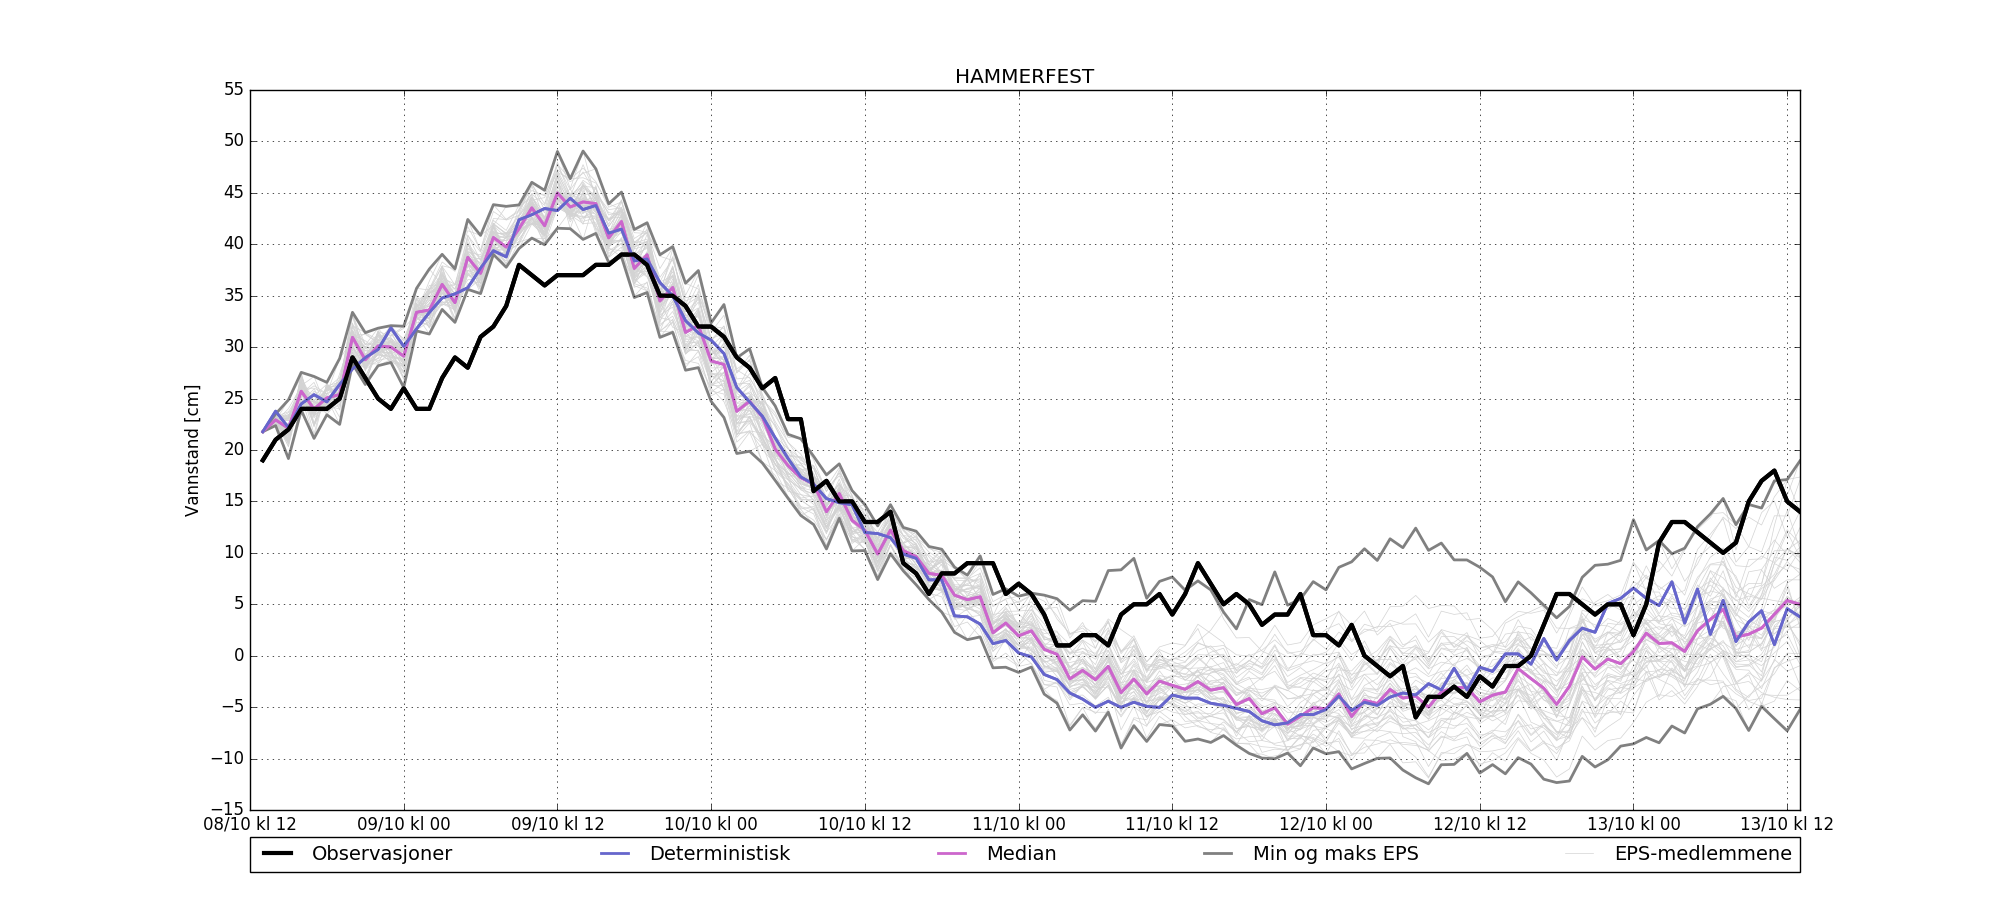Click the 10/10 kl 00 x-axis tick label
The height and width of the screenshot is (900, 2000).
[711, 825]
